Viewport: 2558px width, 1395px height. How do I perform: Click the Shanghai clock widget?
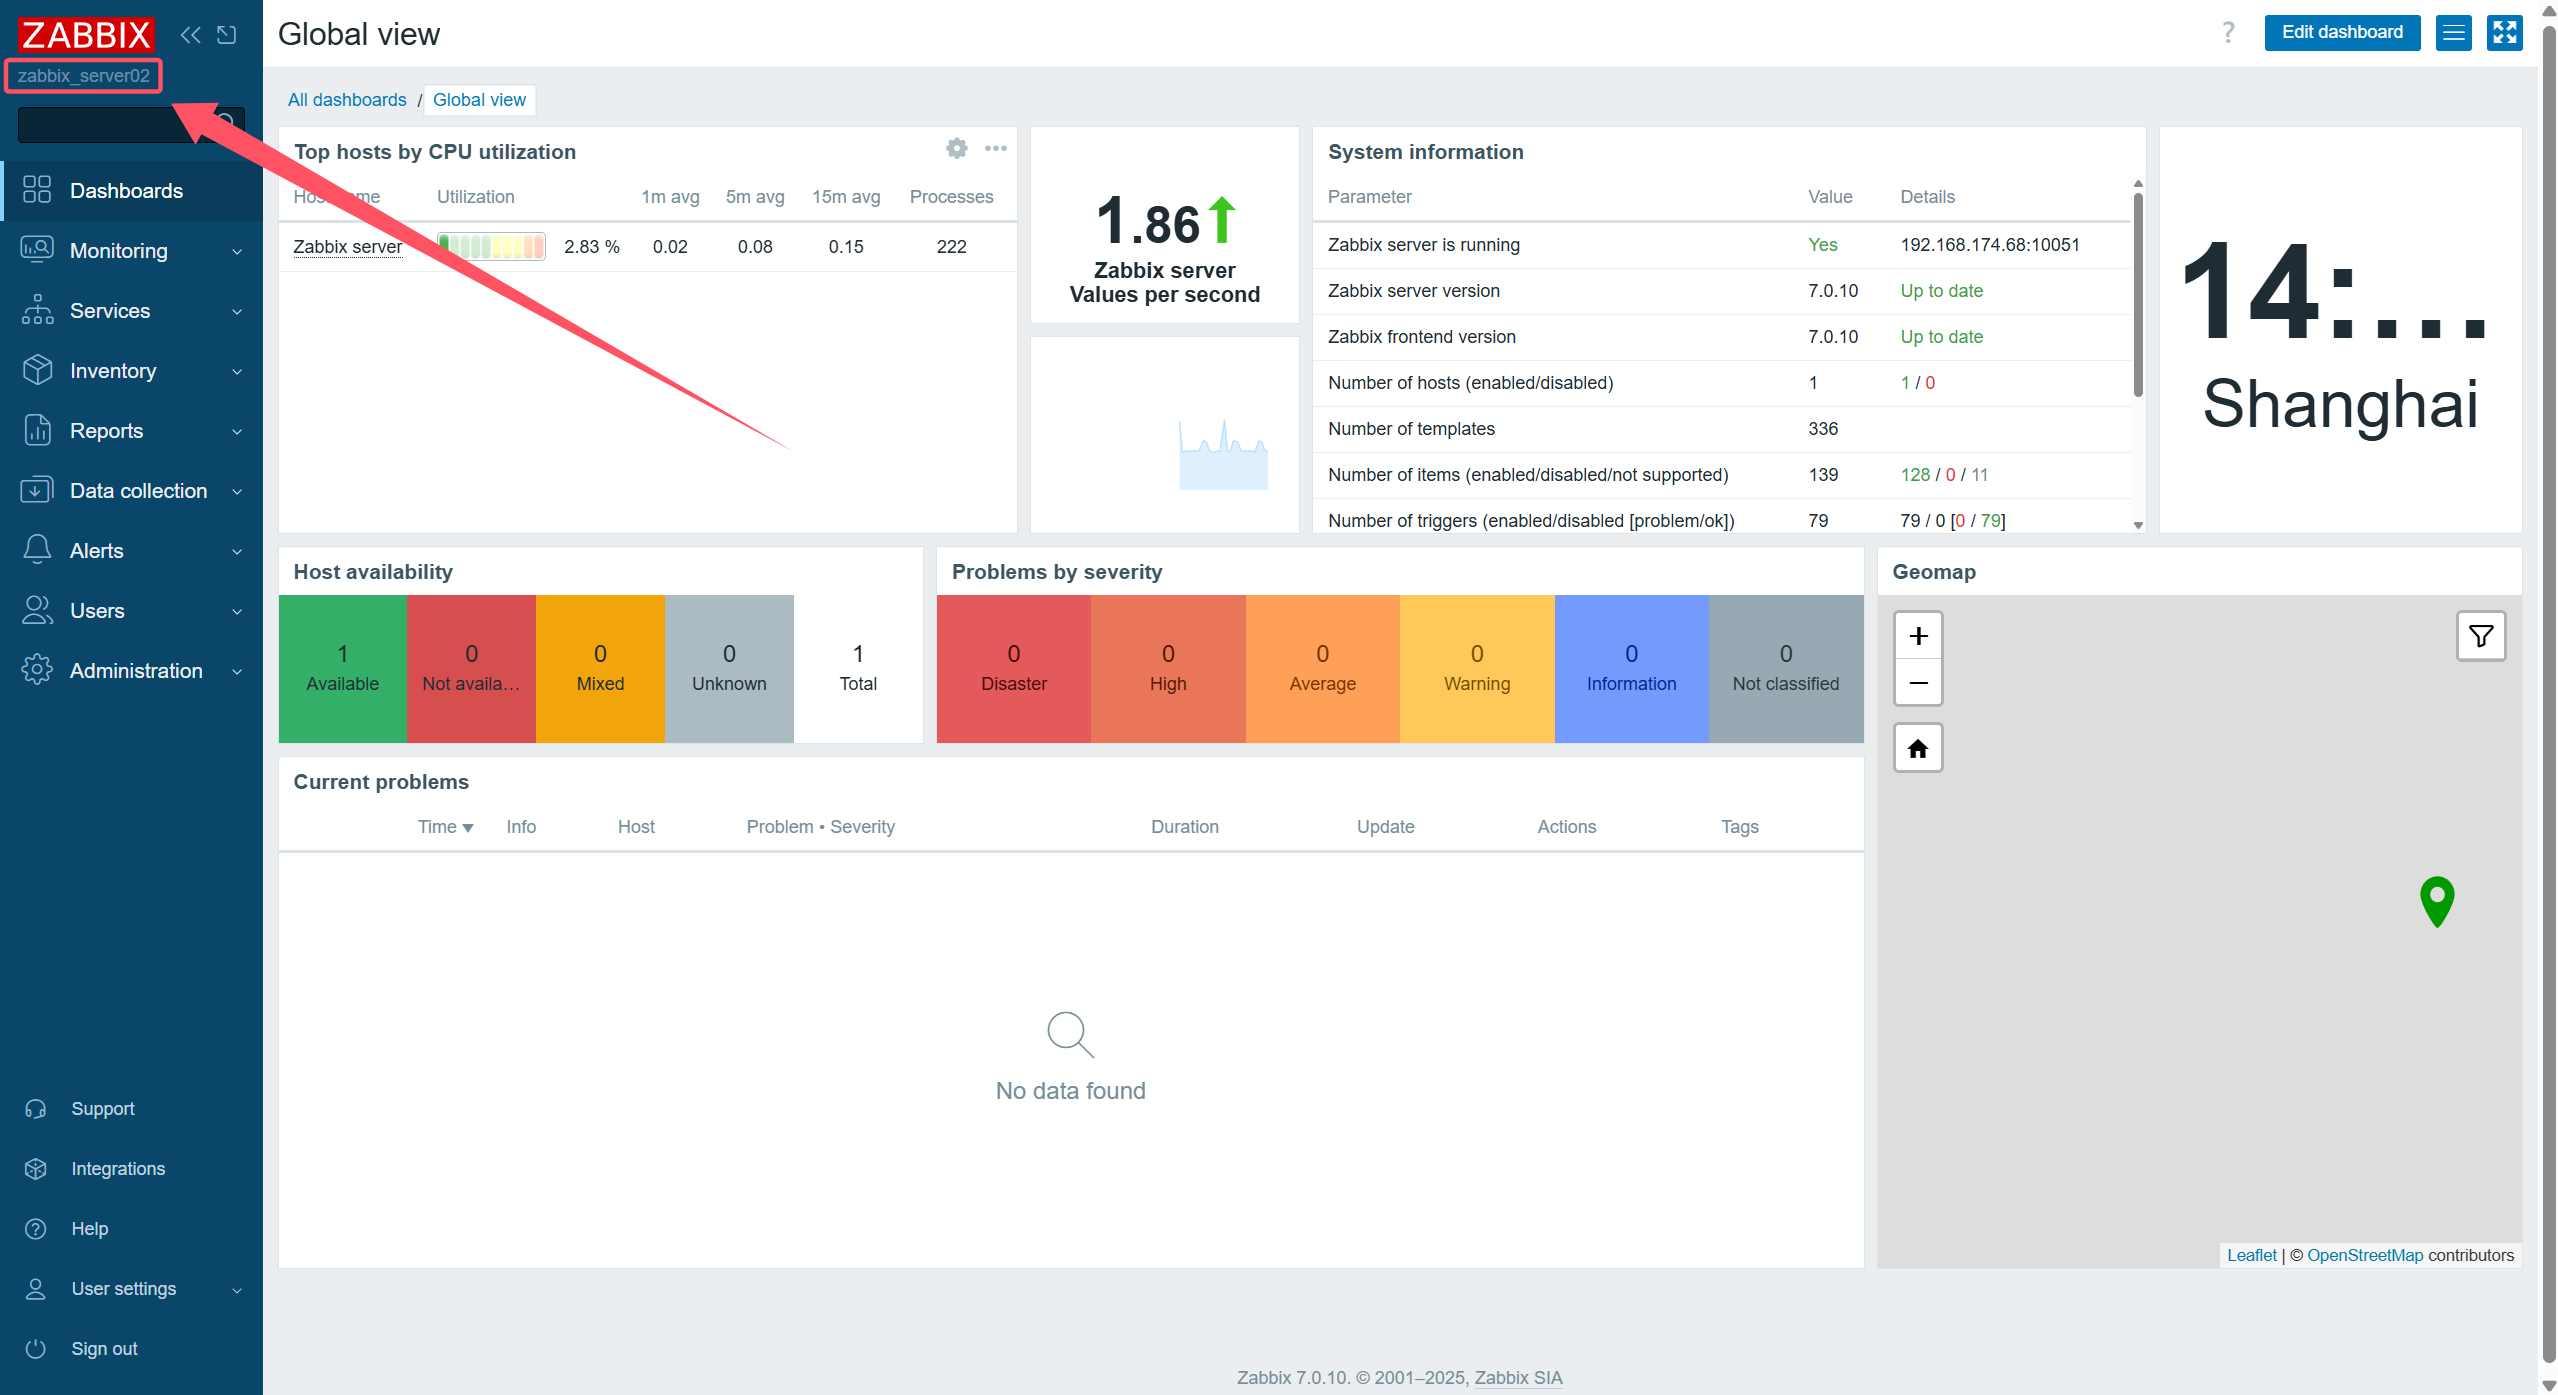pyautogui.click(x=2340, y=330)
